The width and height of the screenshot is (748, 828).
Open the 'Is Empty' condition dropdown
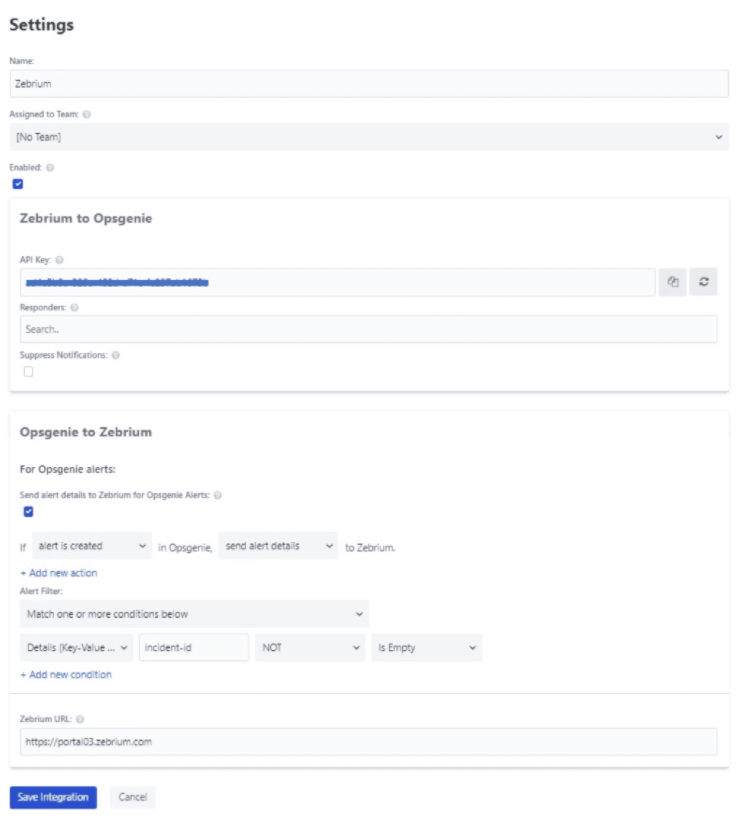[x=425, y=645]
